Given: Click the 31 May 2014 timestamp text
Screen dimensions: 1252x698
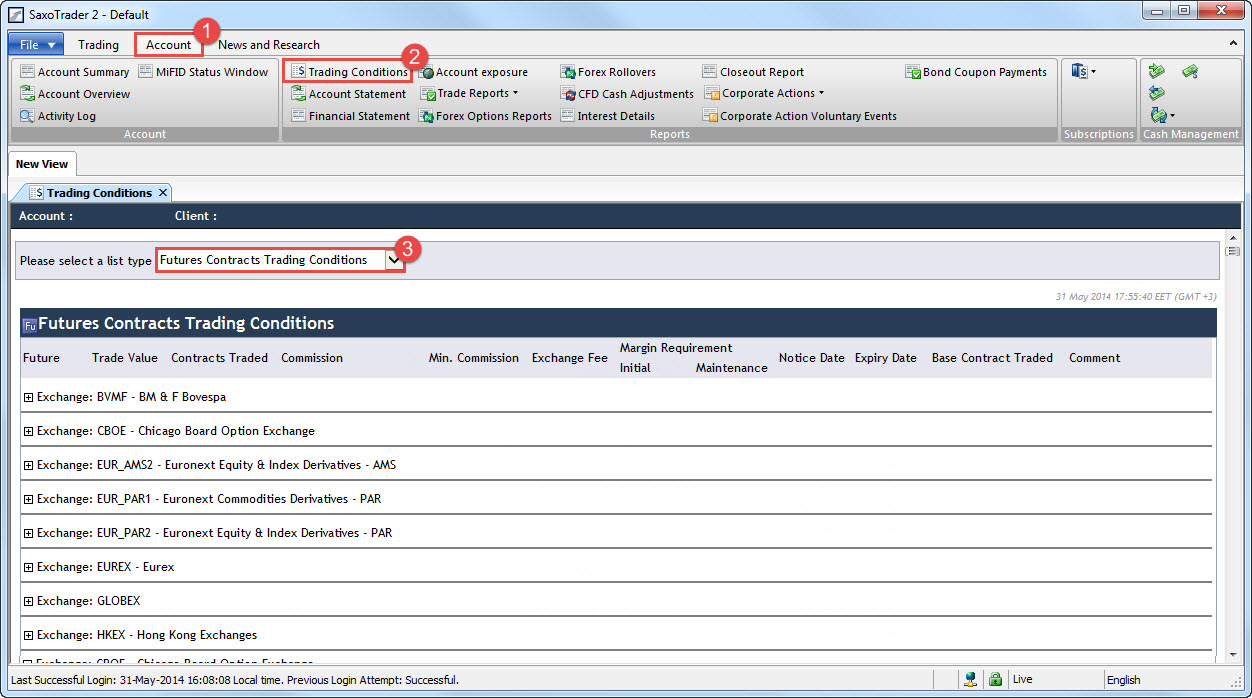Looking at the screenshot, I should click(1136, 297).
